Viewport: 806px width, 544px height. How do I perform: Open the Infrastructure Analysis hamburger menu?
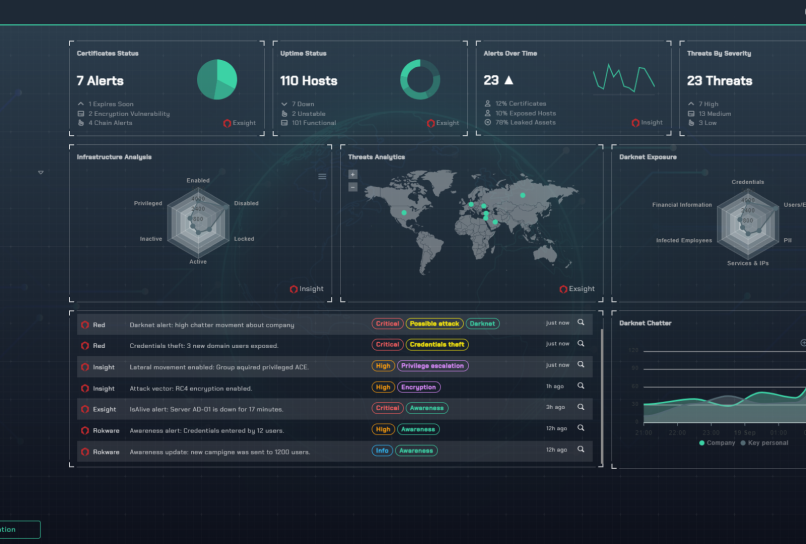322,176
